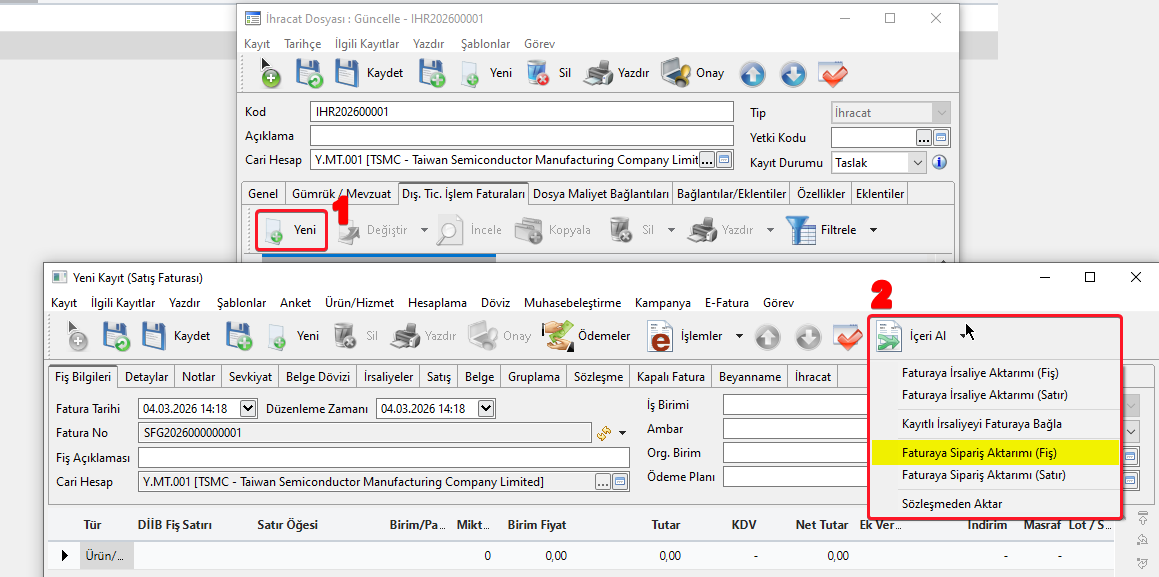Click the İşlemler e-document icon
The image size is (1159, 577).
tap(660, 337)
